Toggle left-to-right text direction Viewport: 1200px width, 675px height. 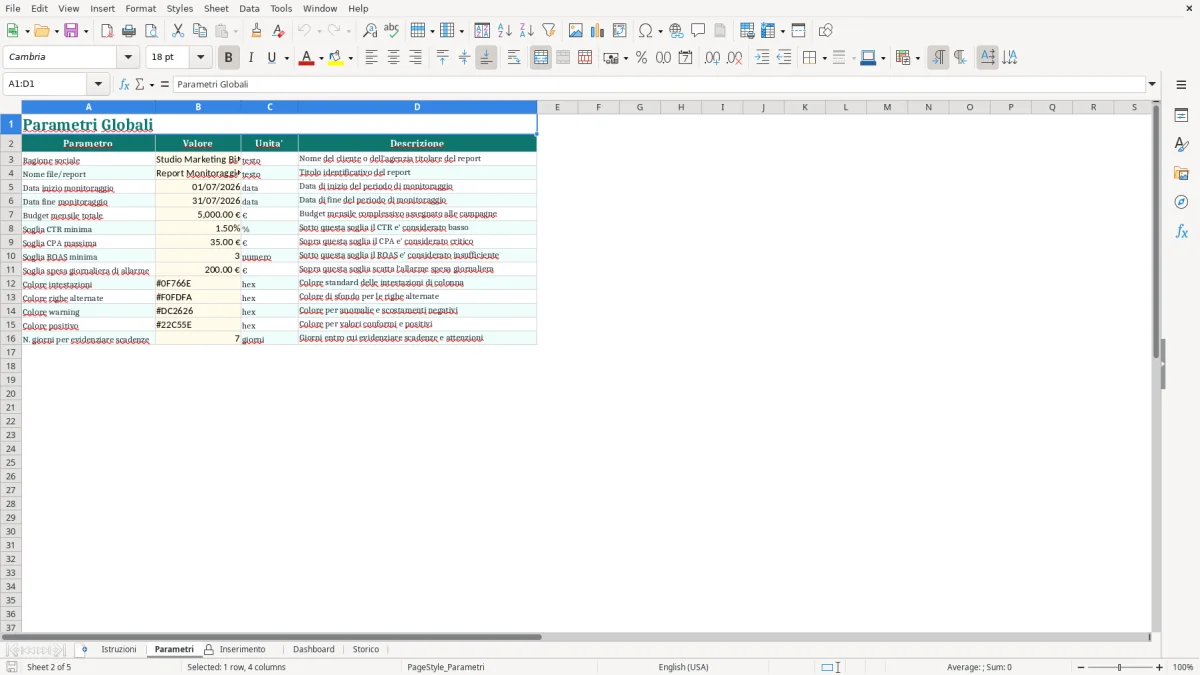click(938, 58)
